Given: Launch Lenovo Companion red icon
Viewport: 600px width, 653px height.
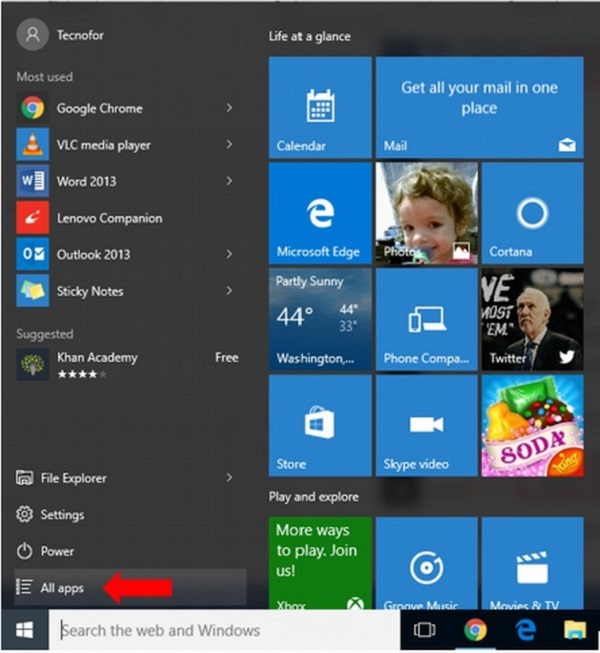Looking at the screenshot, I should [32, 217].
